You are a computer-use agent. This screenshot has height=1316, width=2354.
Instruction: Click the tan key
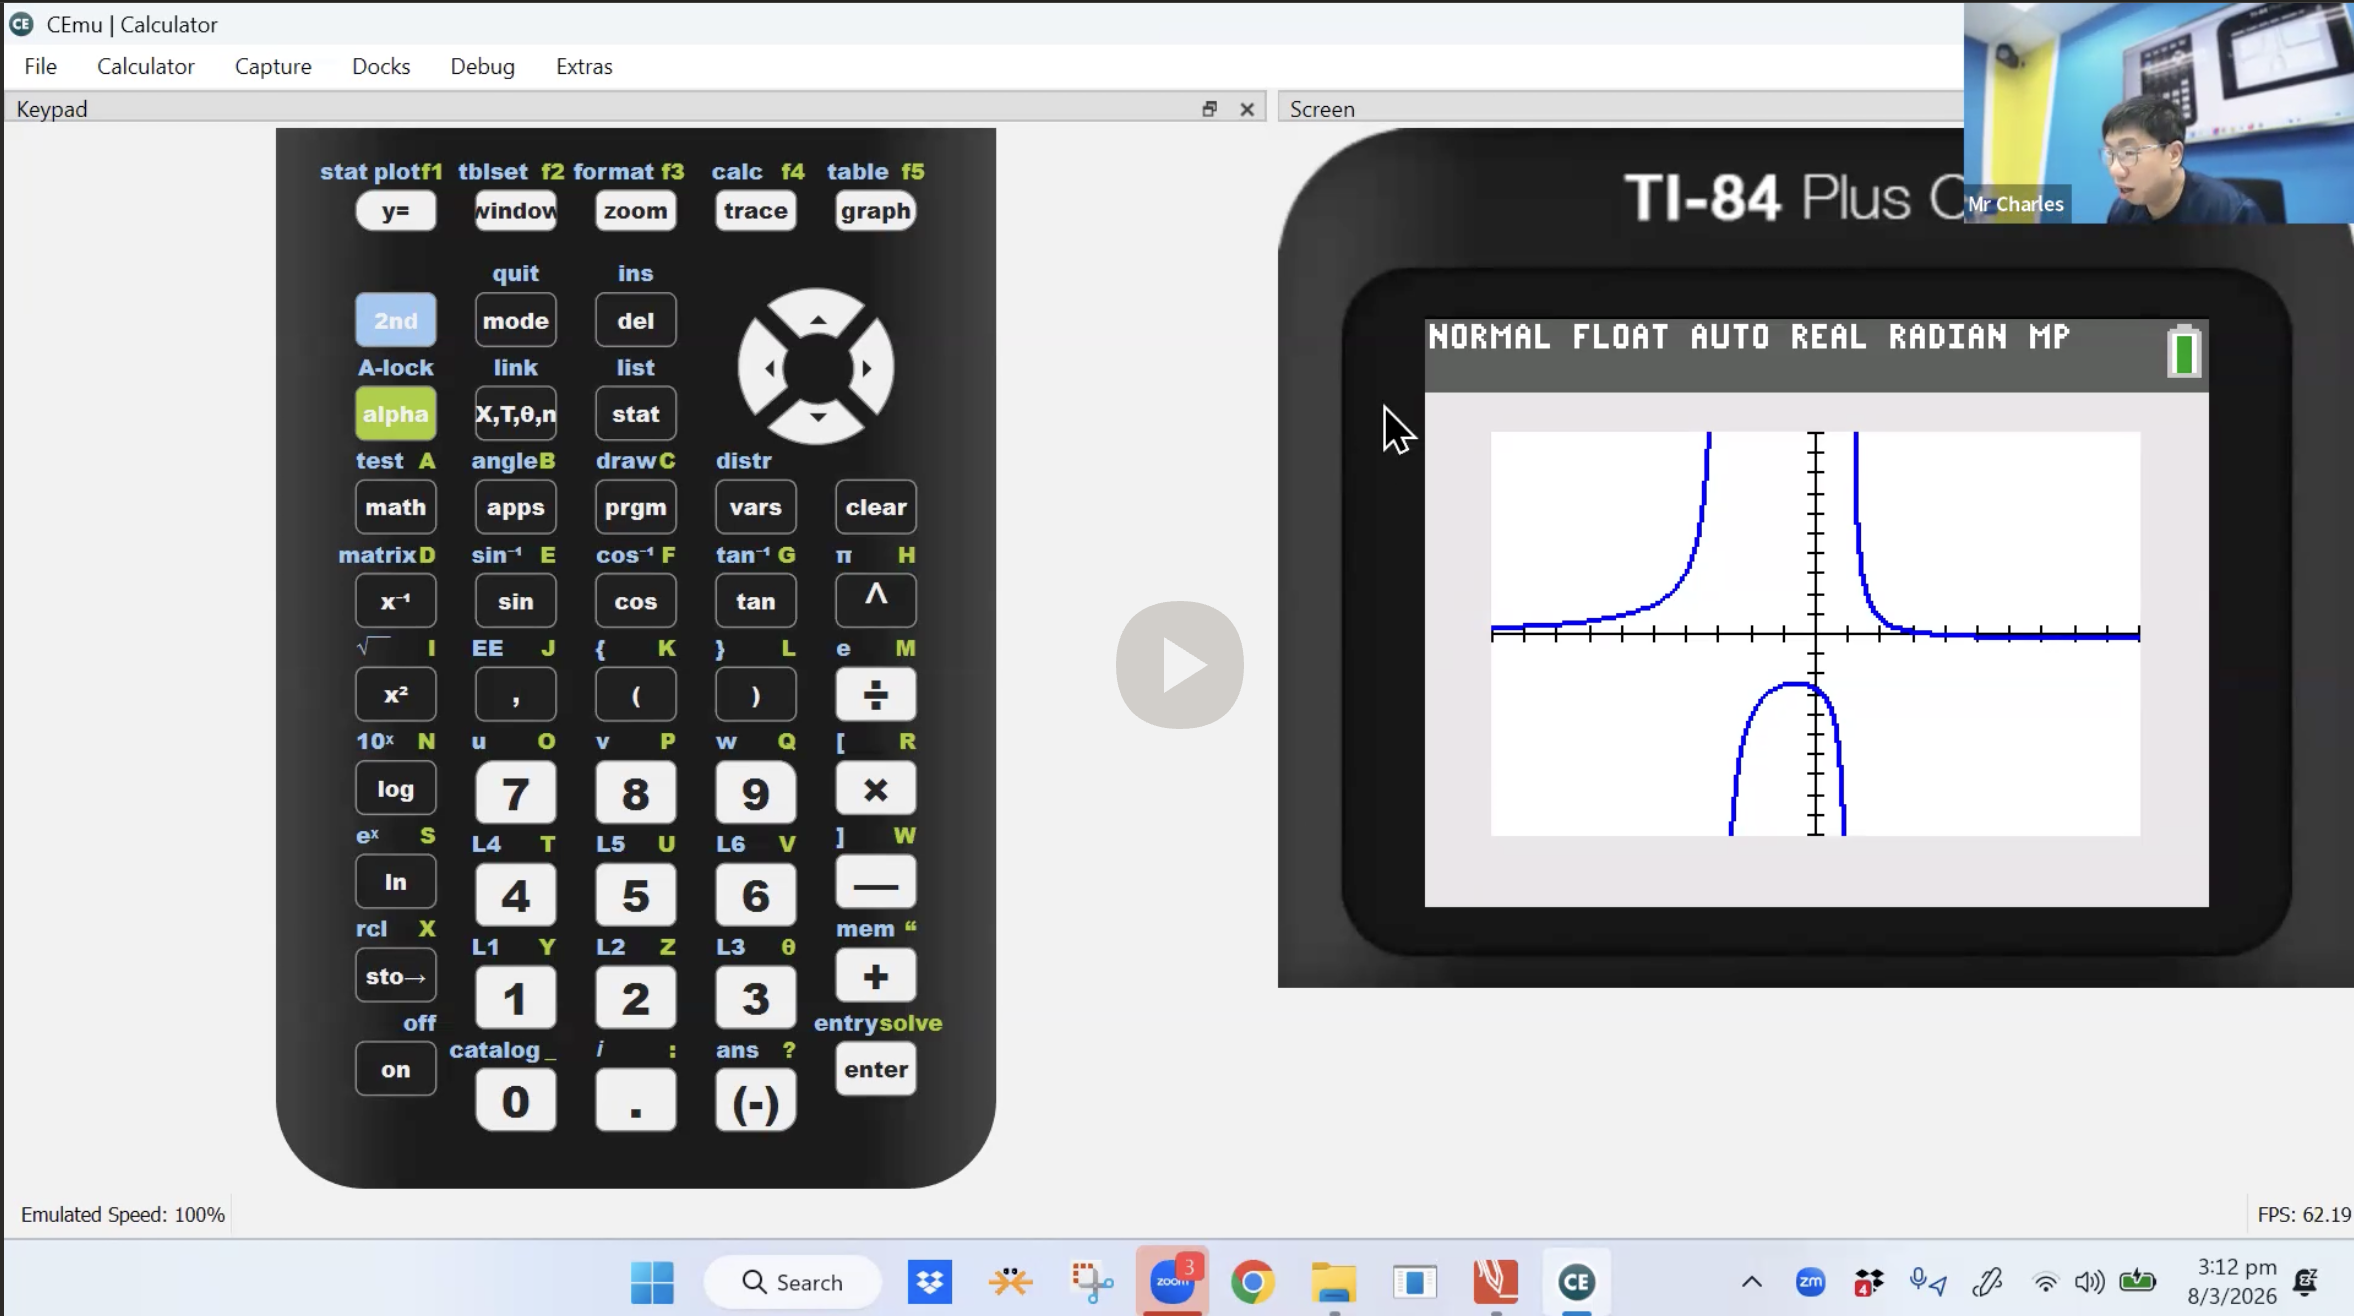[x=755, y=601]
